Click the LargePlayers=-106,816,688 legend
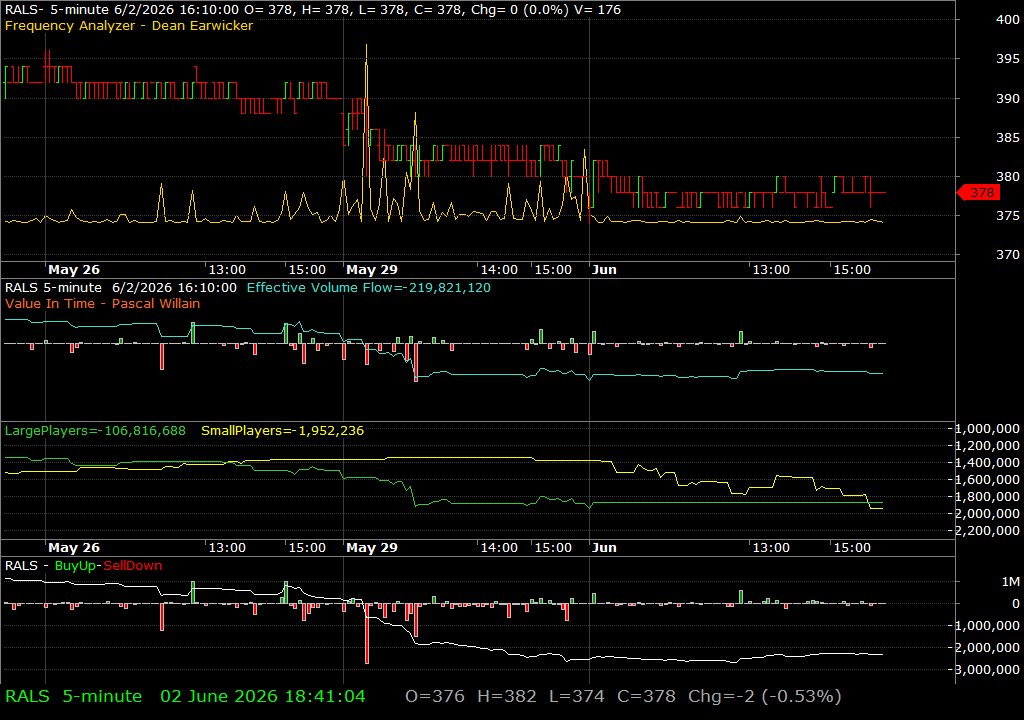The image size is (1024, 720). [x=95, y=431]
